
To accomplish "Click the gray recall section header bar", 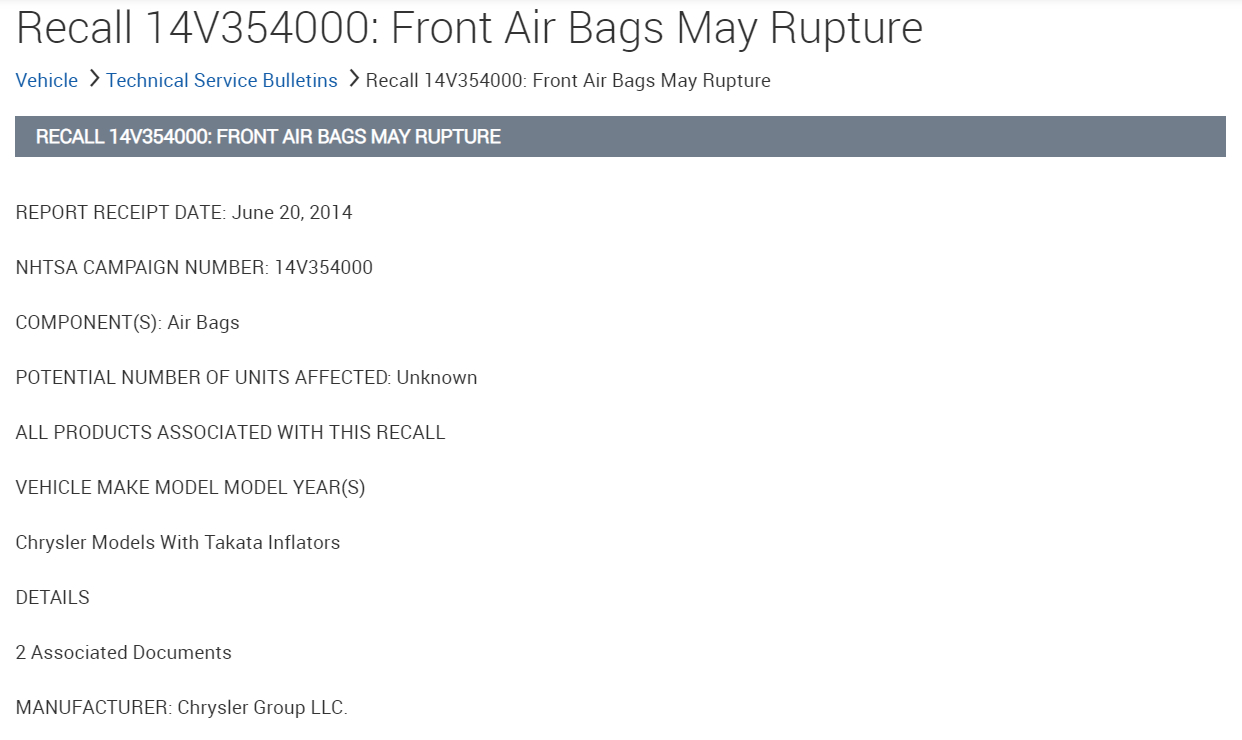I will [620, 137].
